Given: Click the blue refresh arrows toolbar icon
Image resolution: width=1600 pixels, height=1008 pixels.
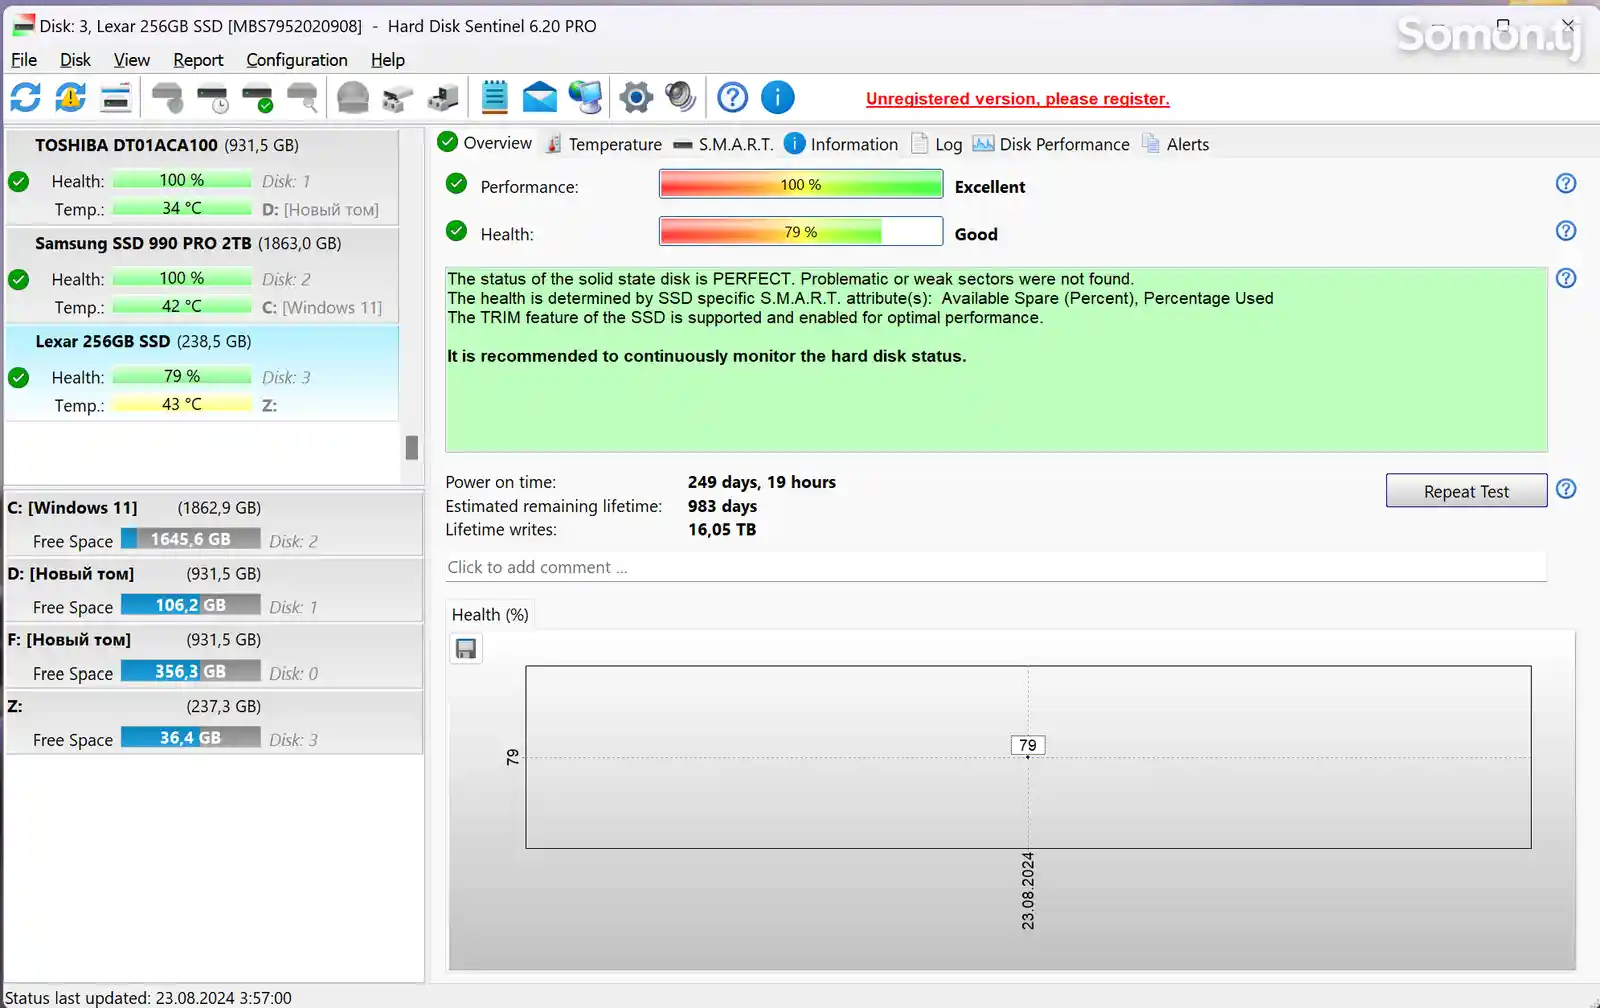Looking at the screenshot, I should coord(26,97).
